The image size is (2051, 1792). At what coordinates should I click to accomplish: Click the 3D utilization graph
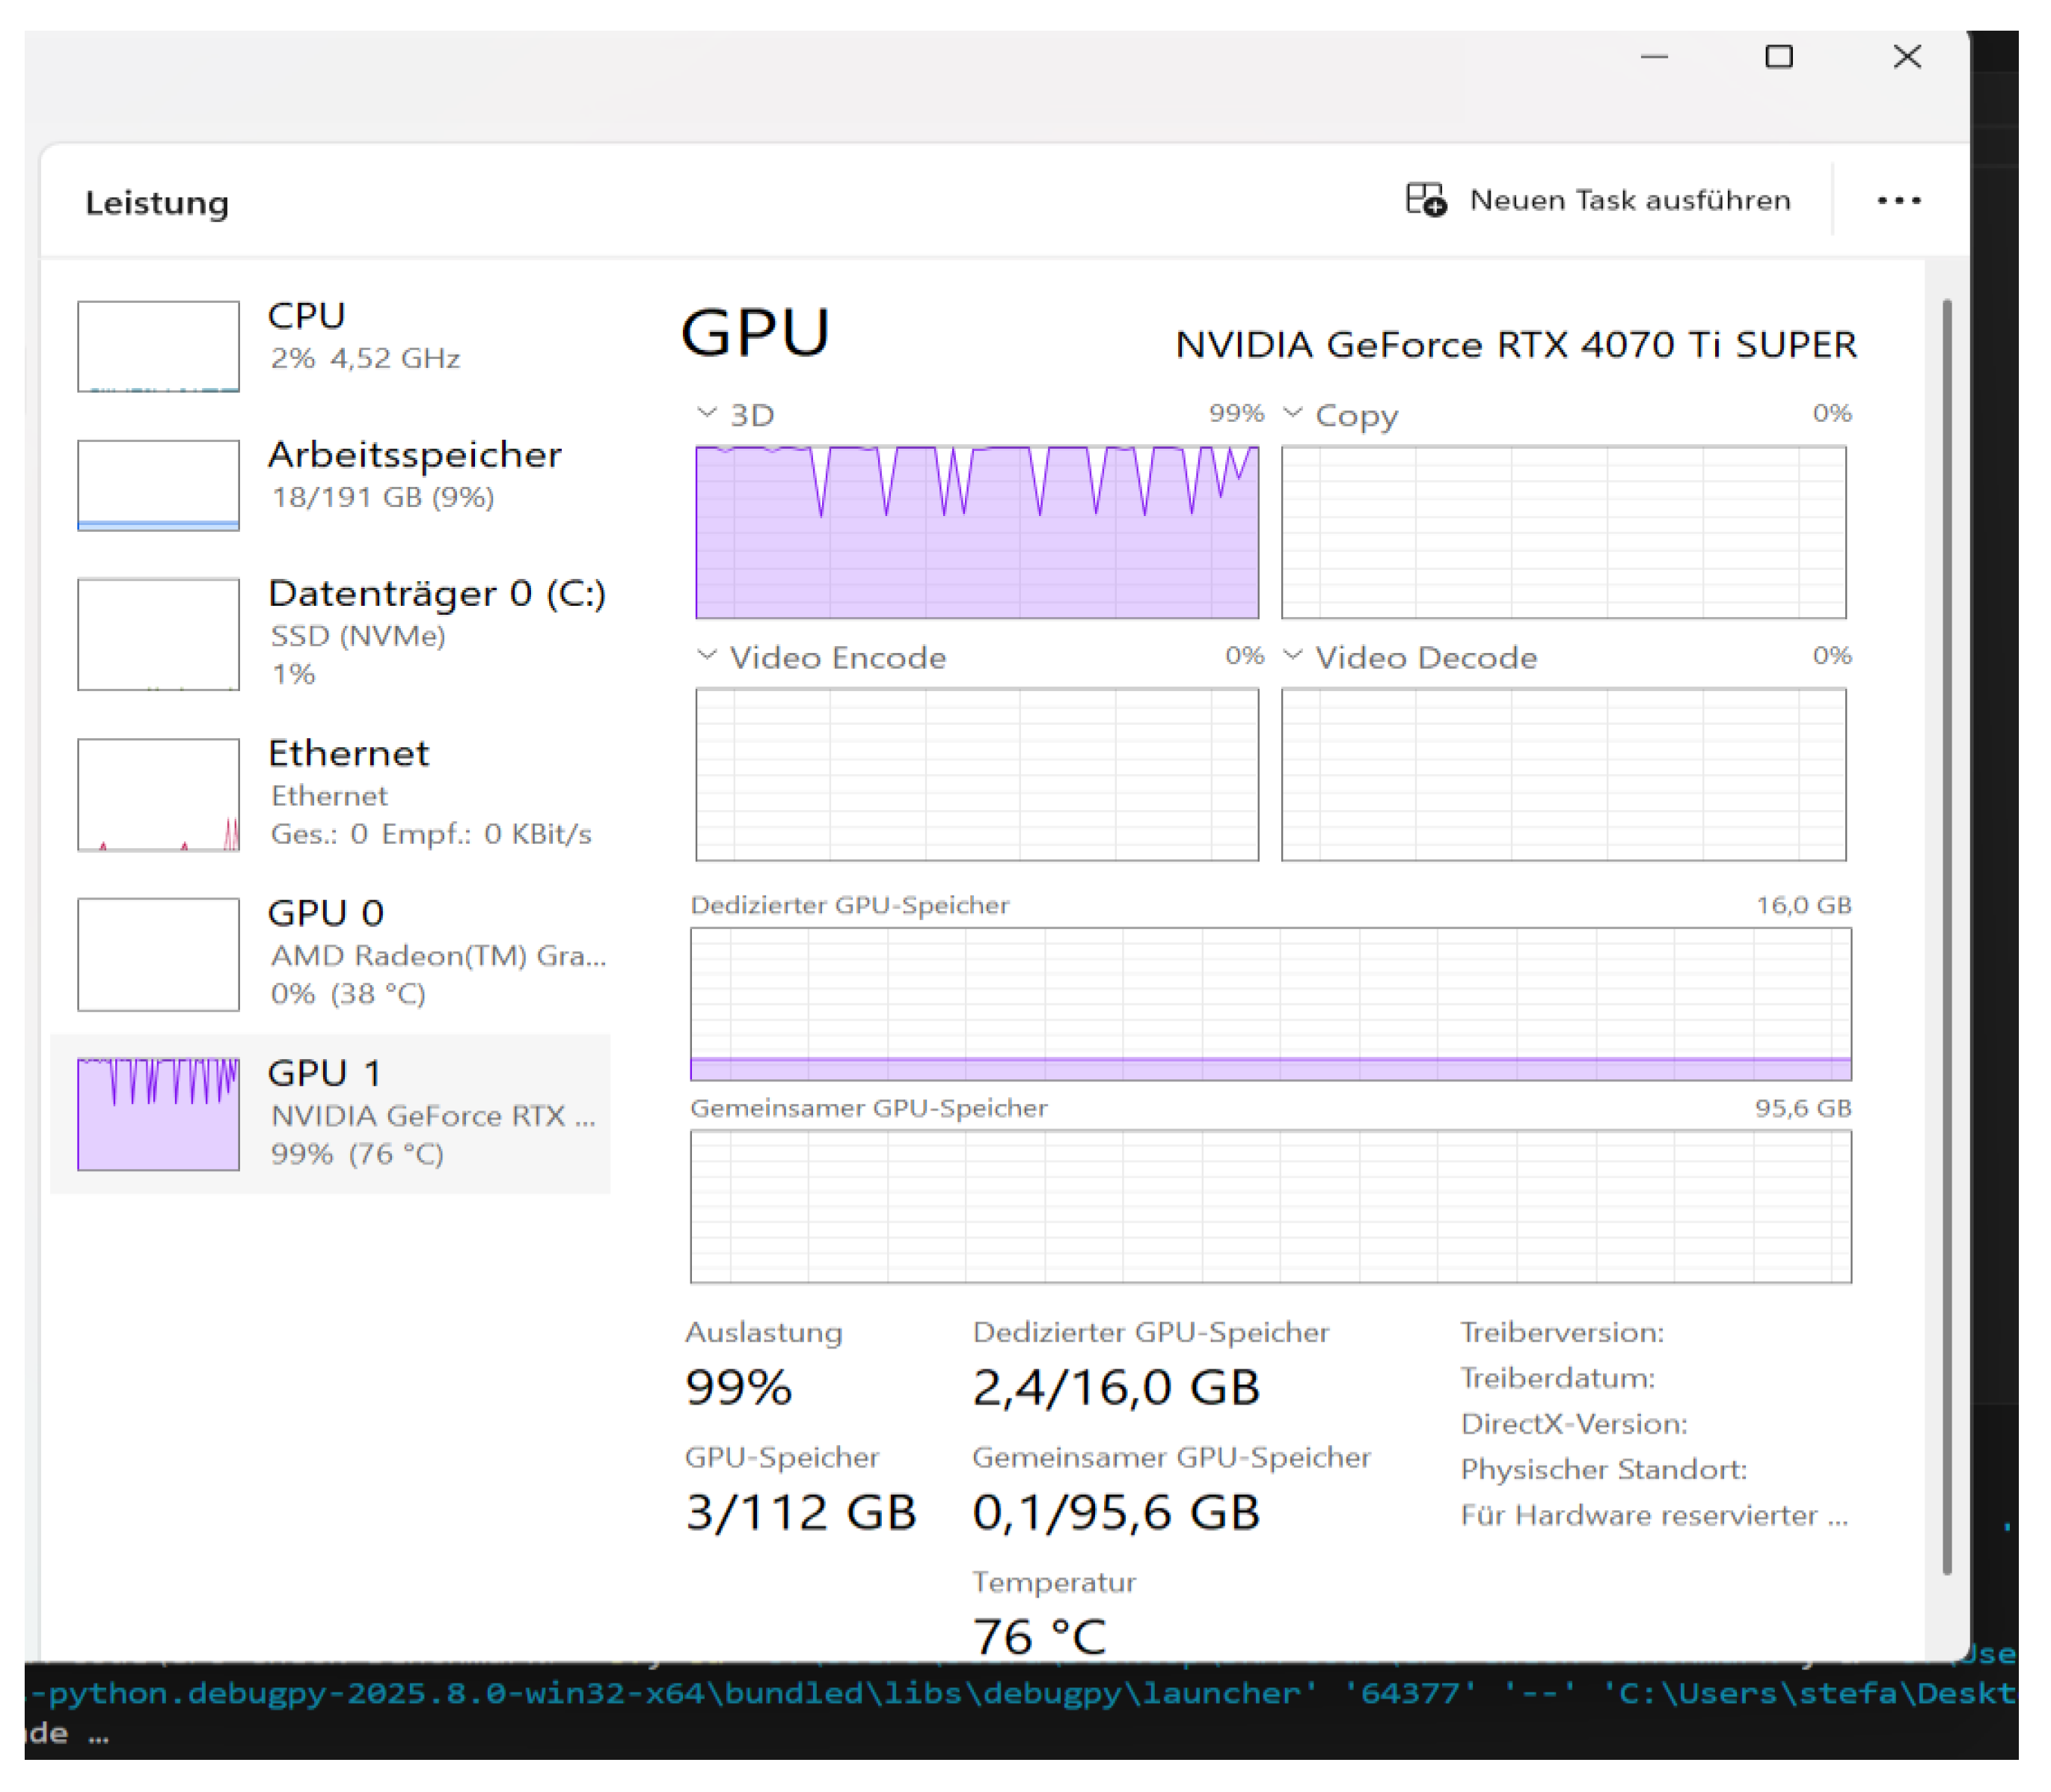976,532
